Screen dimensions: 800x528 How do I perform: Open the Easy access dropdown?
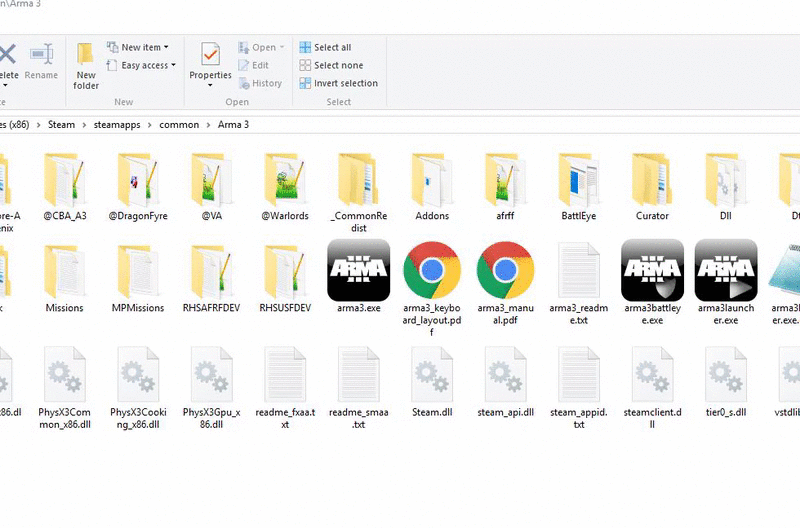pos(141,65)
